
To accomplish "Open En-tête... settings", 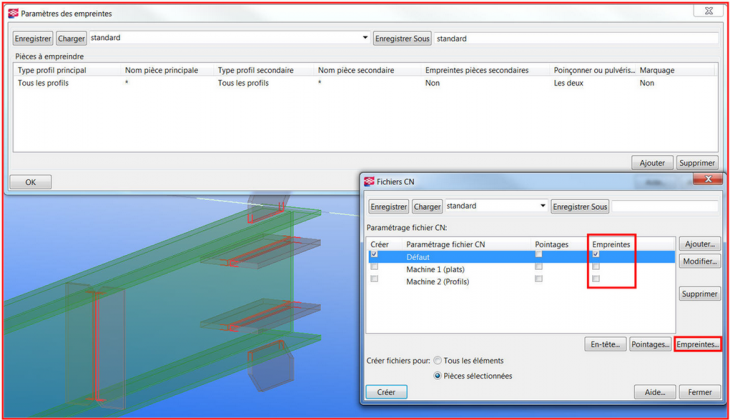I will tap(605, 344).
